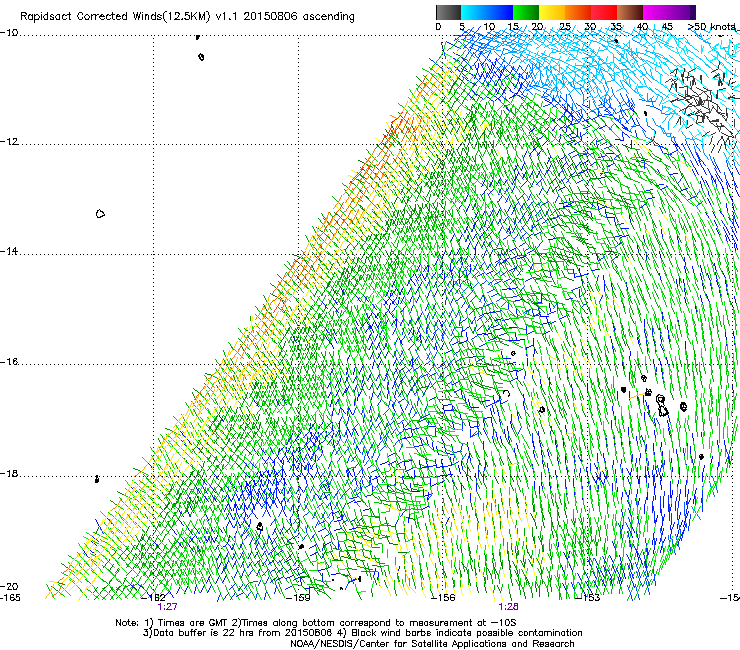Click the NOAA/NESDIS credit line
The image size is (740, 650).
pos(432,644)
